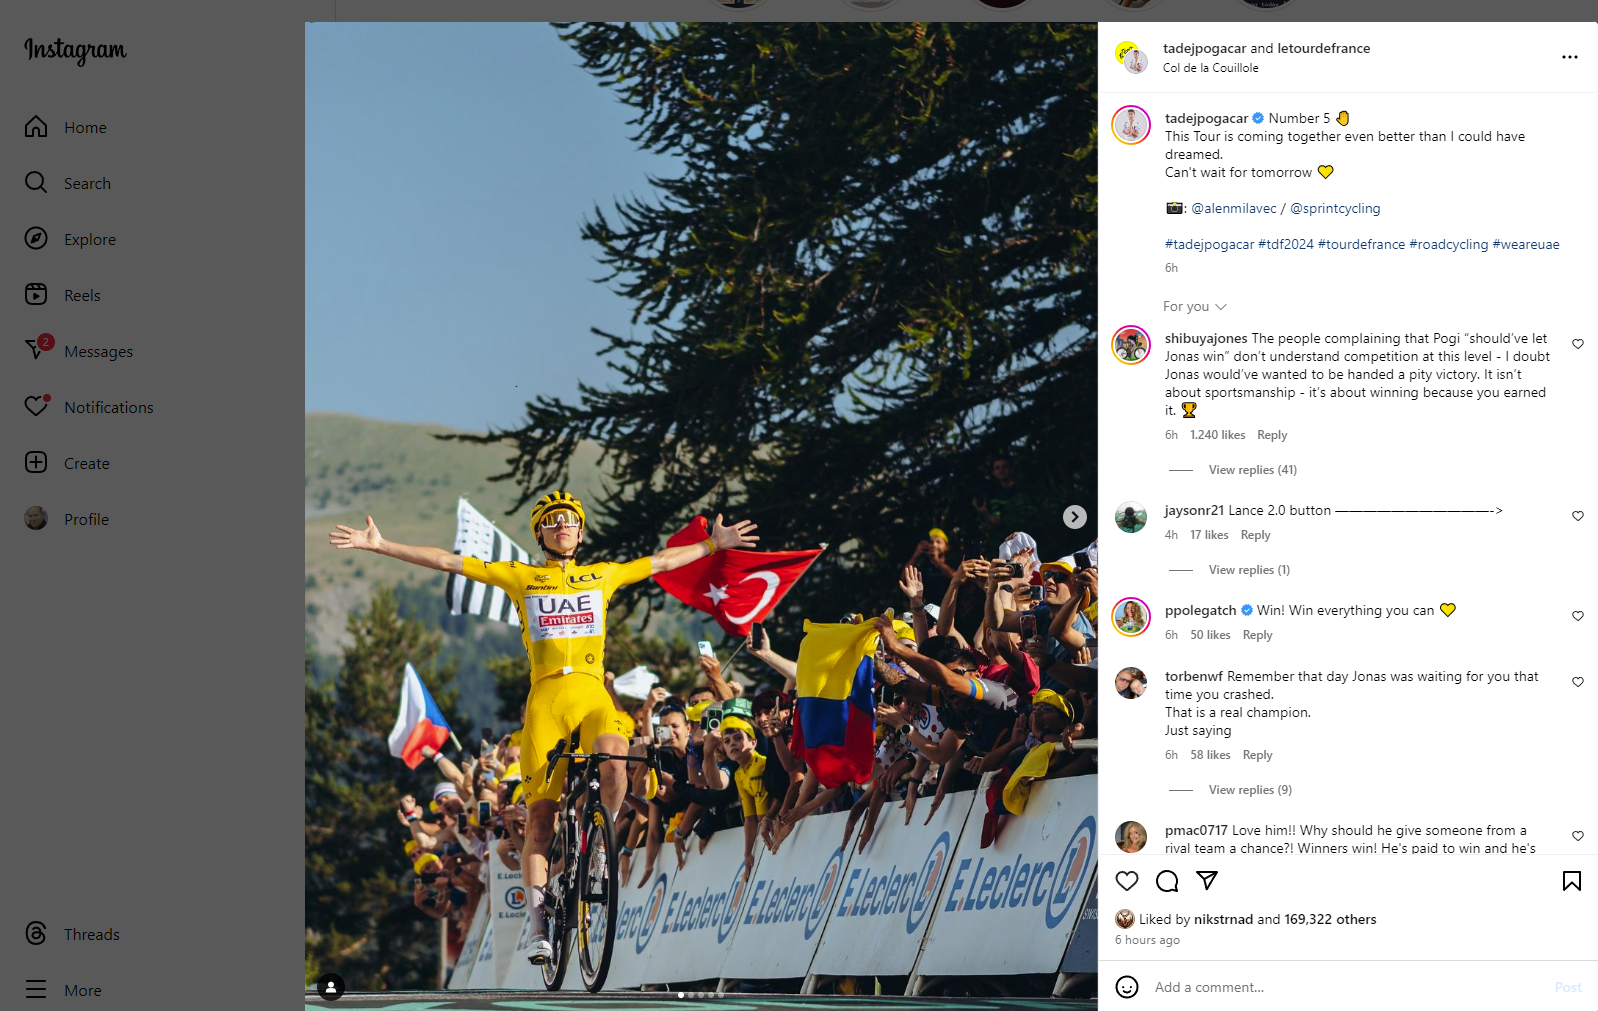Open post options three-dot menu
This screenshot has width=1598, height=1011.
coord(1570,57)
